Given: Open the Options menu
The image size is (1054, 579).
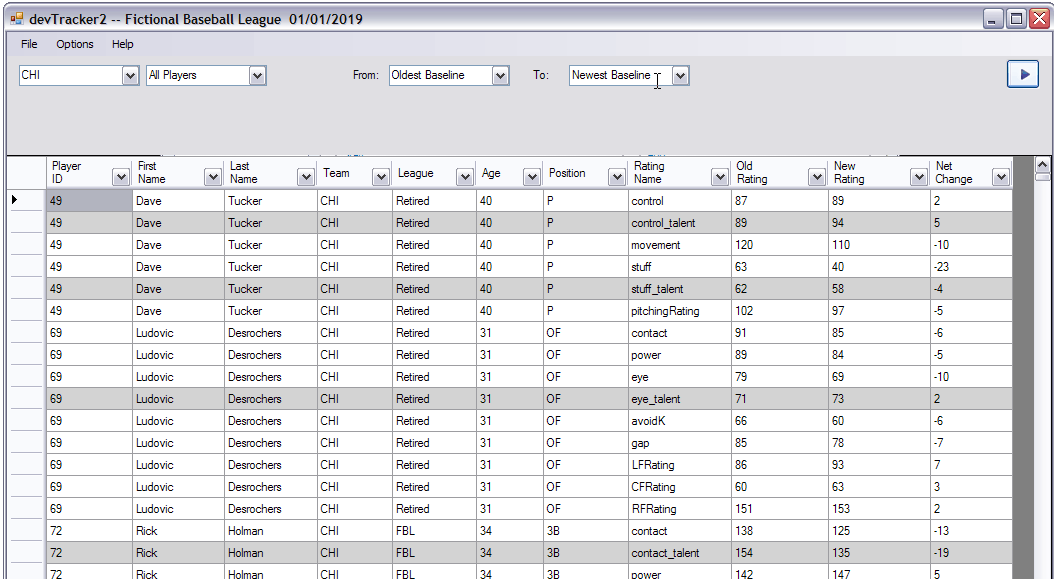Looking at the screenshot, I should point(75,44).
